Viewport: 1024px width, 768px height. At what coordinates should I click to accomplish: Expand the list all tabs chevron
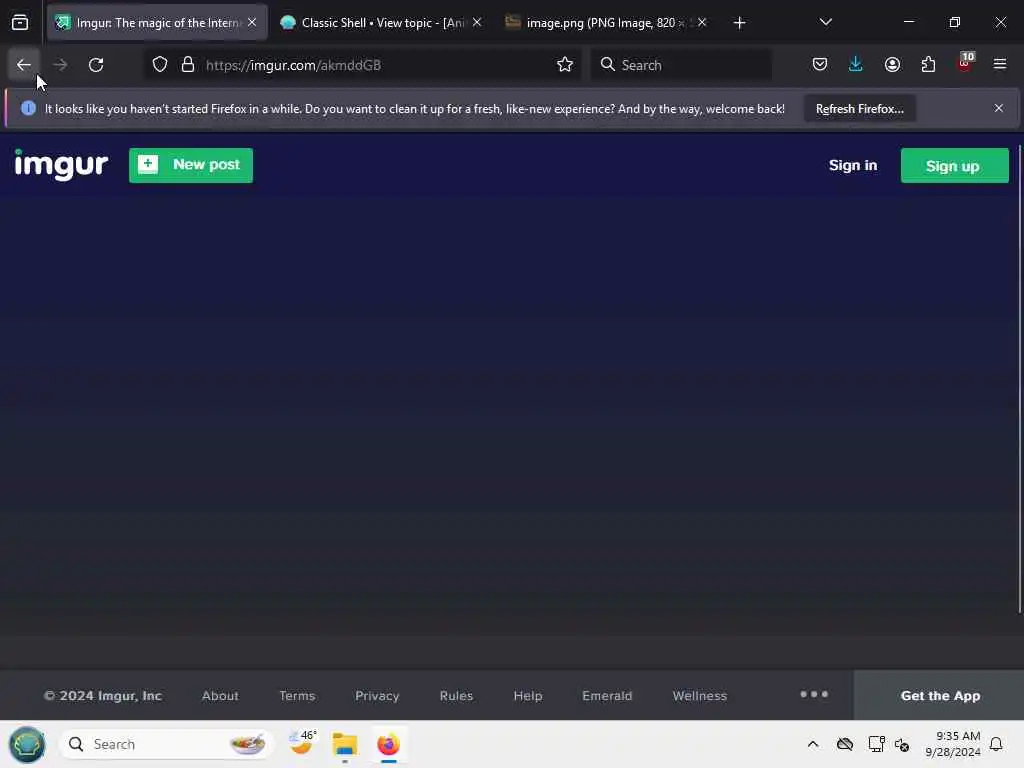pyautogui.click(x=825, y=22)
